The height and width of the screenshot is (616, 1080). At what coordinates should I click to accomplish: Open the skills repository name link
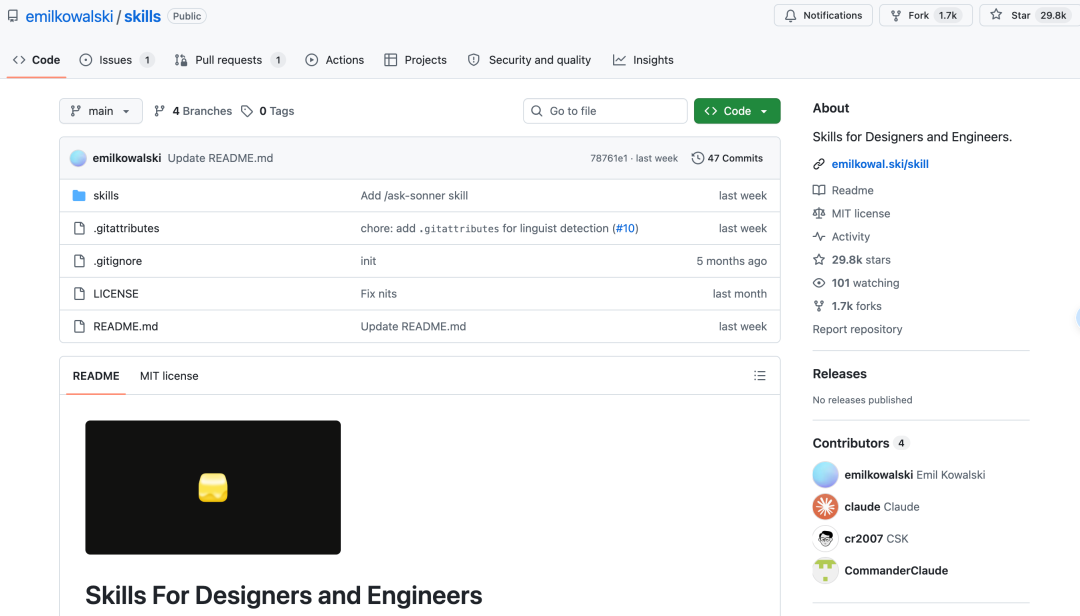[143, 17]
